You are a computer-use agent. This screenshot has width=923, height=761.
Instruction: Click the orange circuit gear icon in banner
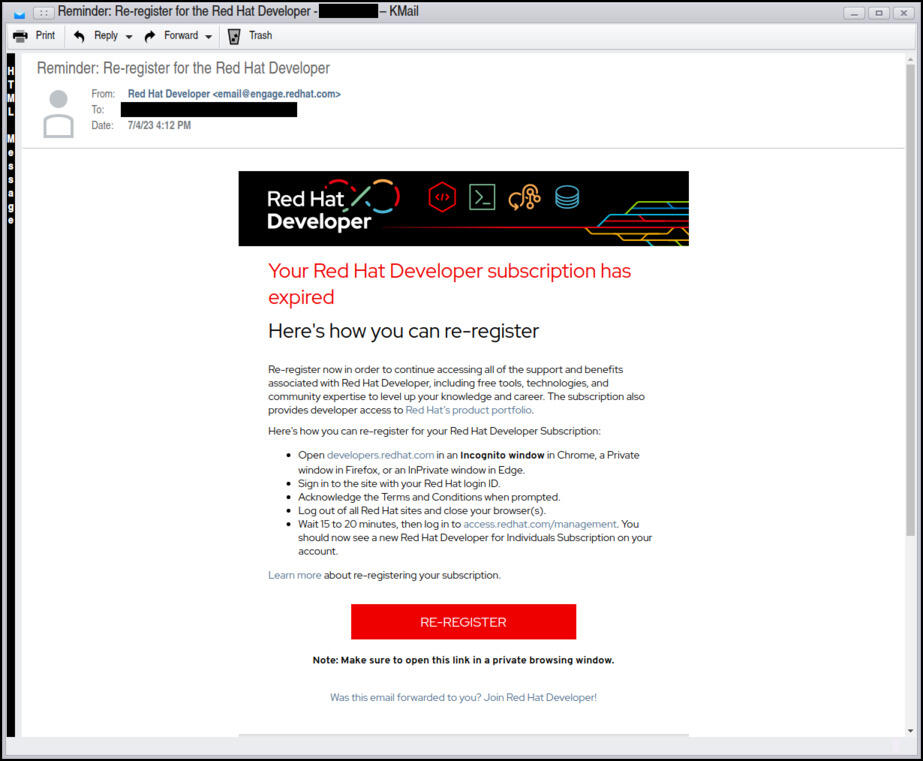(524, 197)
